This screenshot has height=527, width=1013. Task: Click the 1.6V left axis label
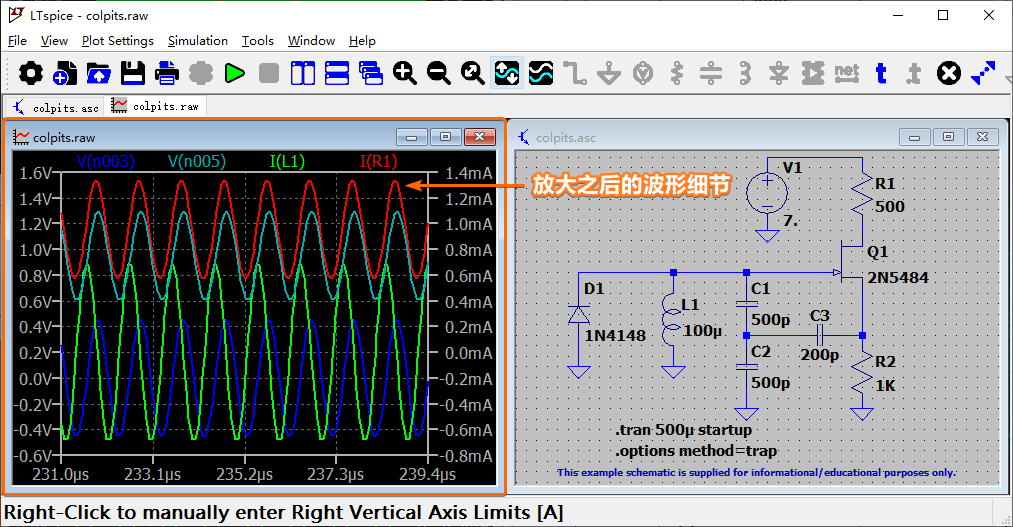[35, 173]
